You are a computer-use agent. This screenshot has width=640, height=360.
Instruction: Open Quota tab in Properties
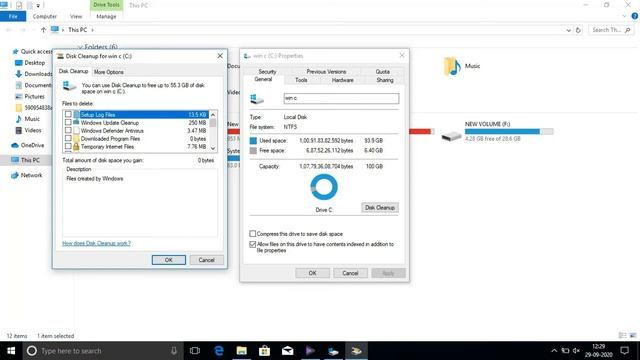[382, 71]
